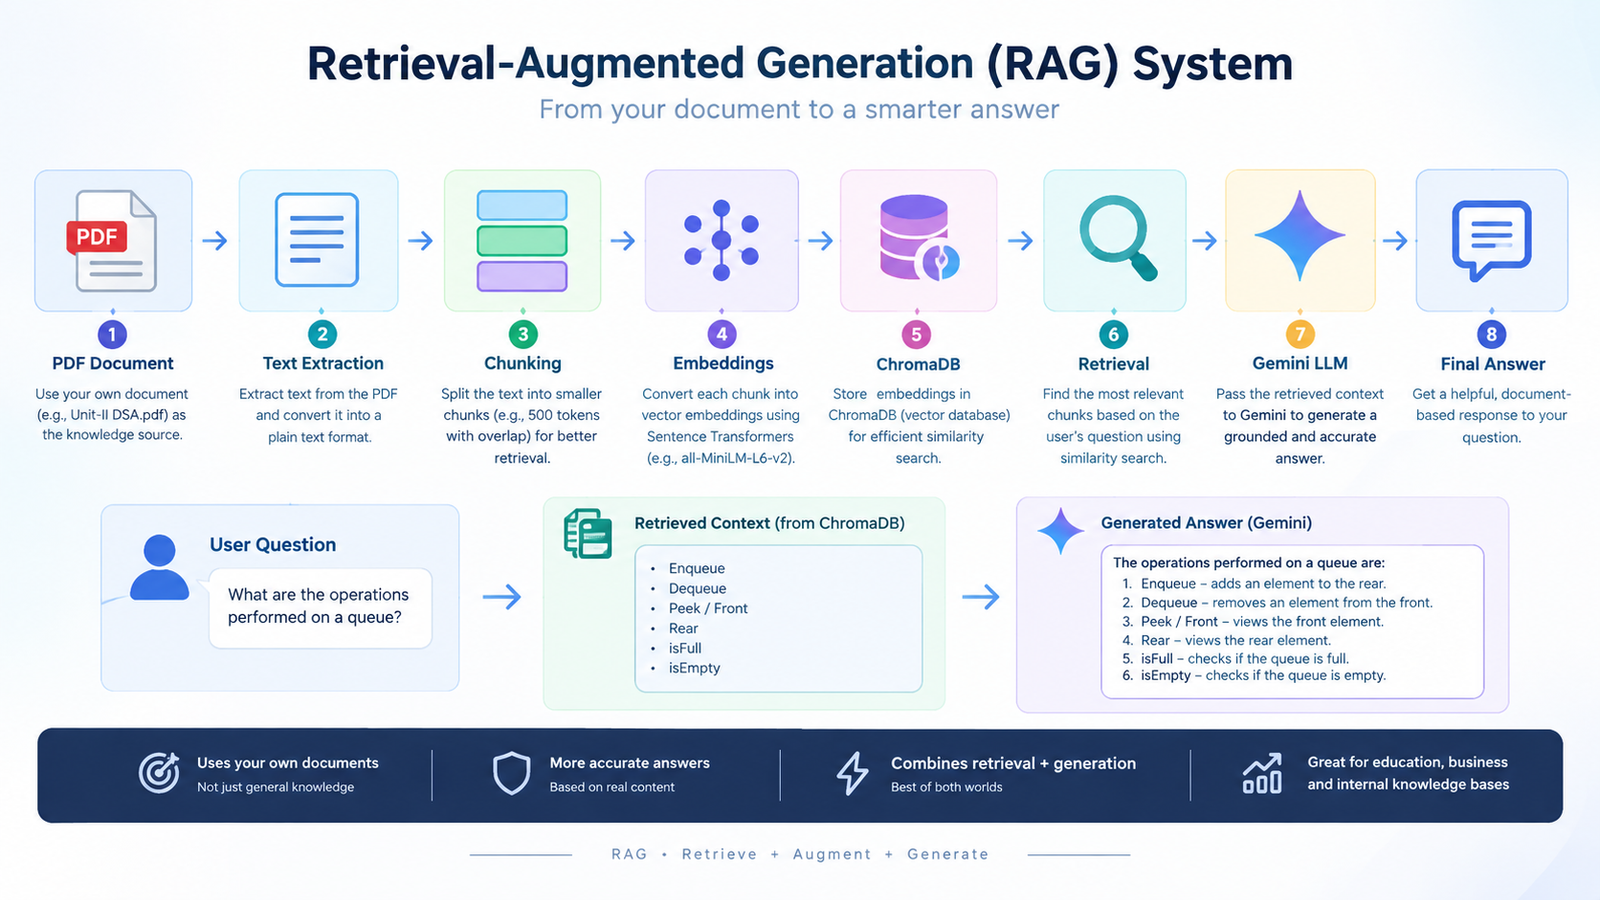Click the step 5 numbered circle
This screenshot has height=900, width=1600.
[916, 334]
